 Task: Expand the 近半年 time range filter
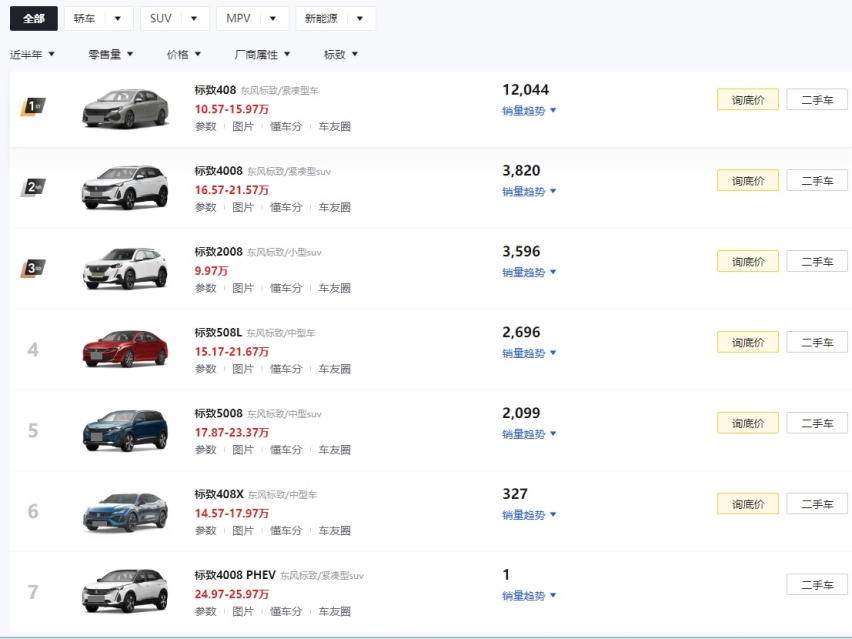32,54
